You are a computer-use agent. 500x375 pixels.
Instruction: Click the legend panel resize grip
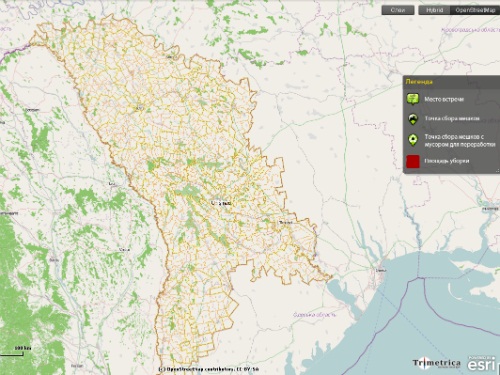coord(497,171)
